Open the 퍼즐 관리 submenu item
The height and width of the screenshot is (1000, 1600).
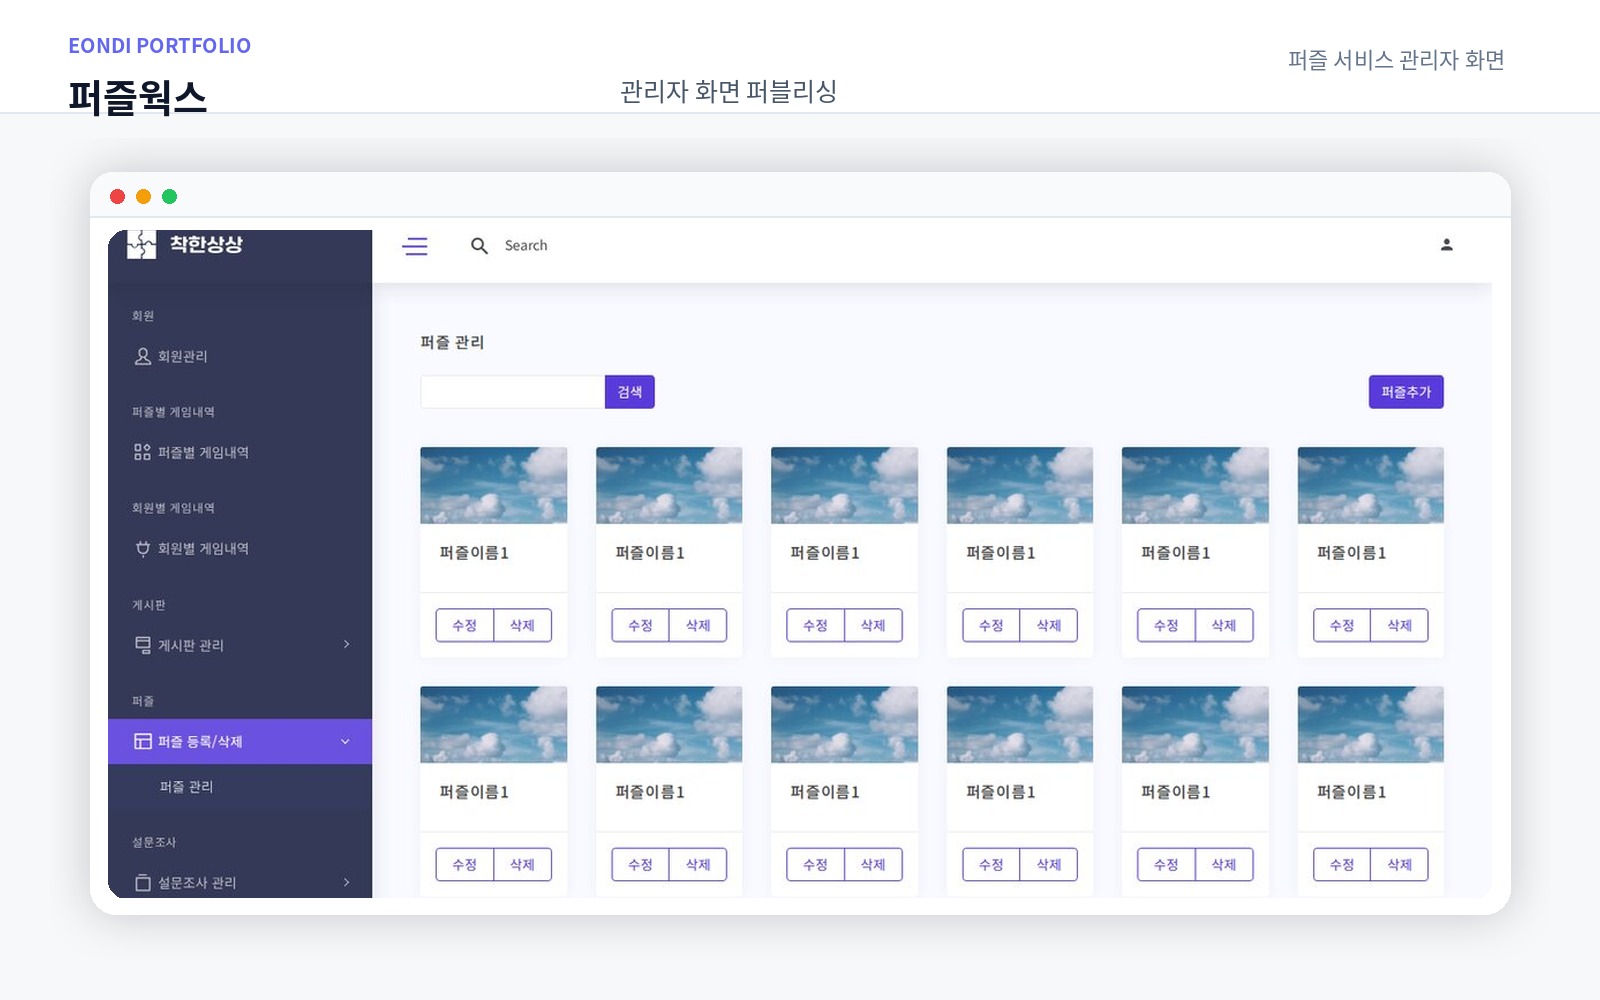click(x=187, y=787)
